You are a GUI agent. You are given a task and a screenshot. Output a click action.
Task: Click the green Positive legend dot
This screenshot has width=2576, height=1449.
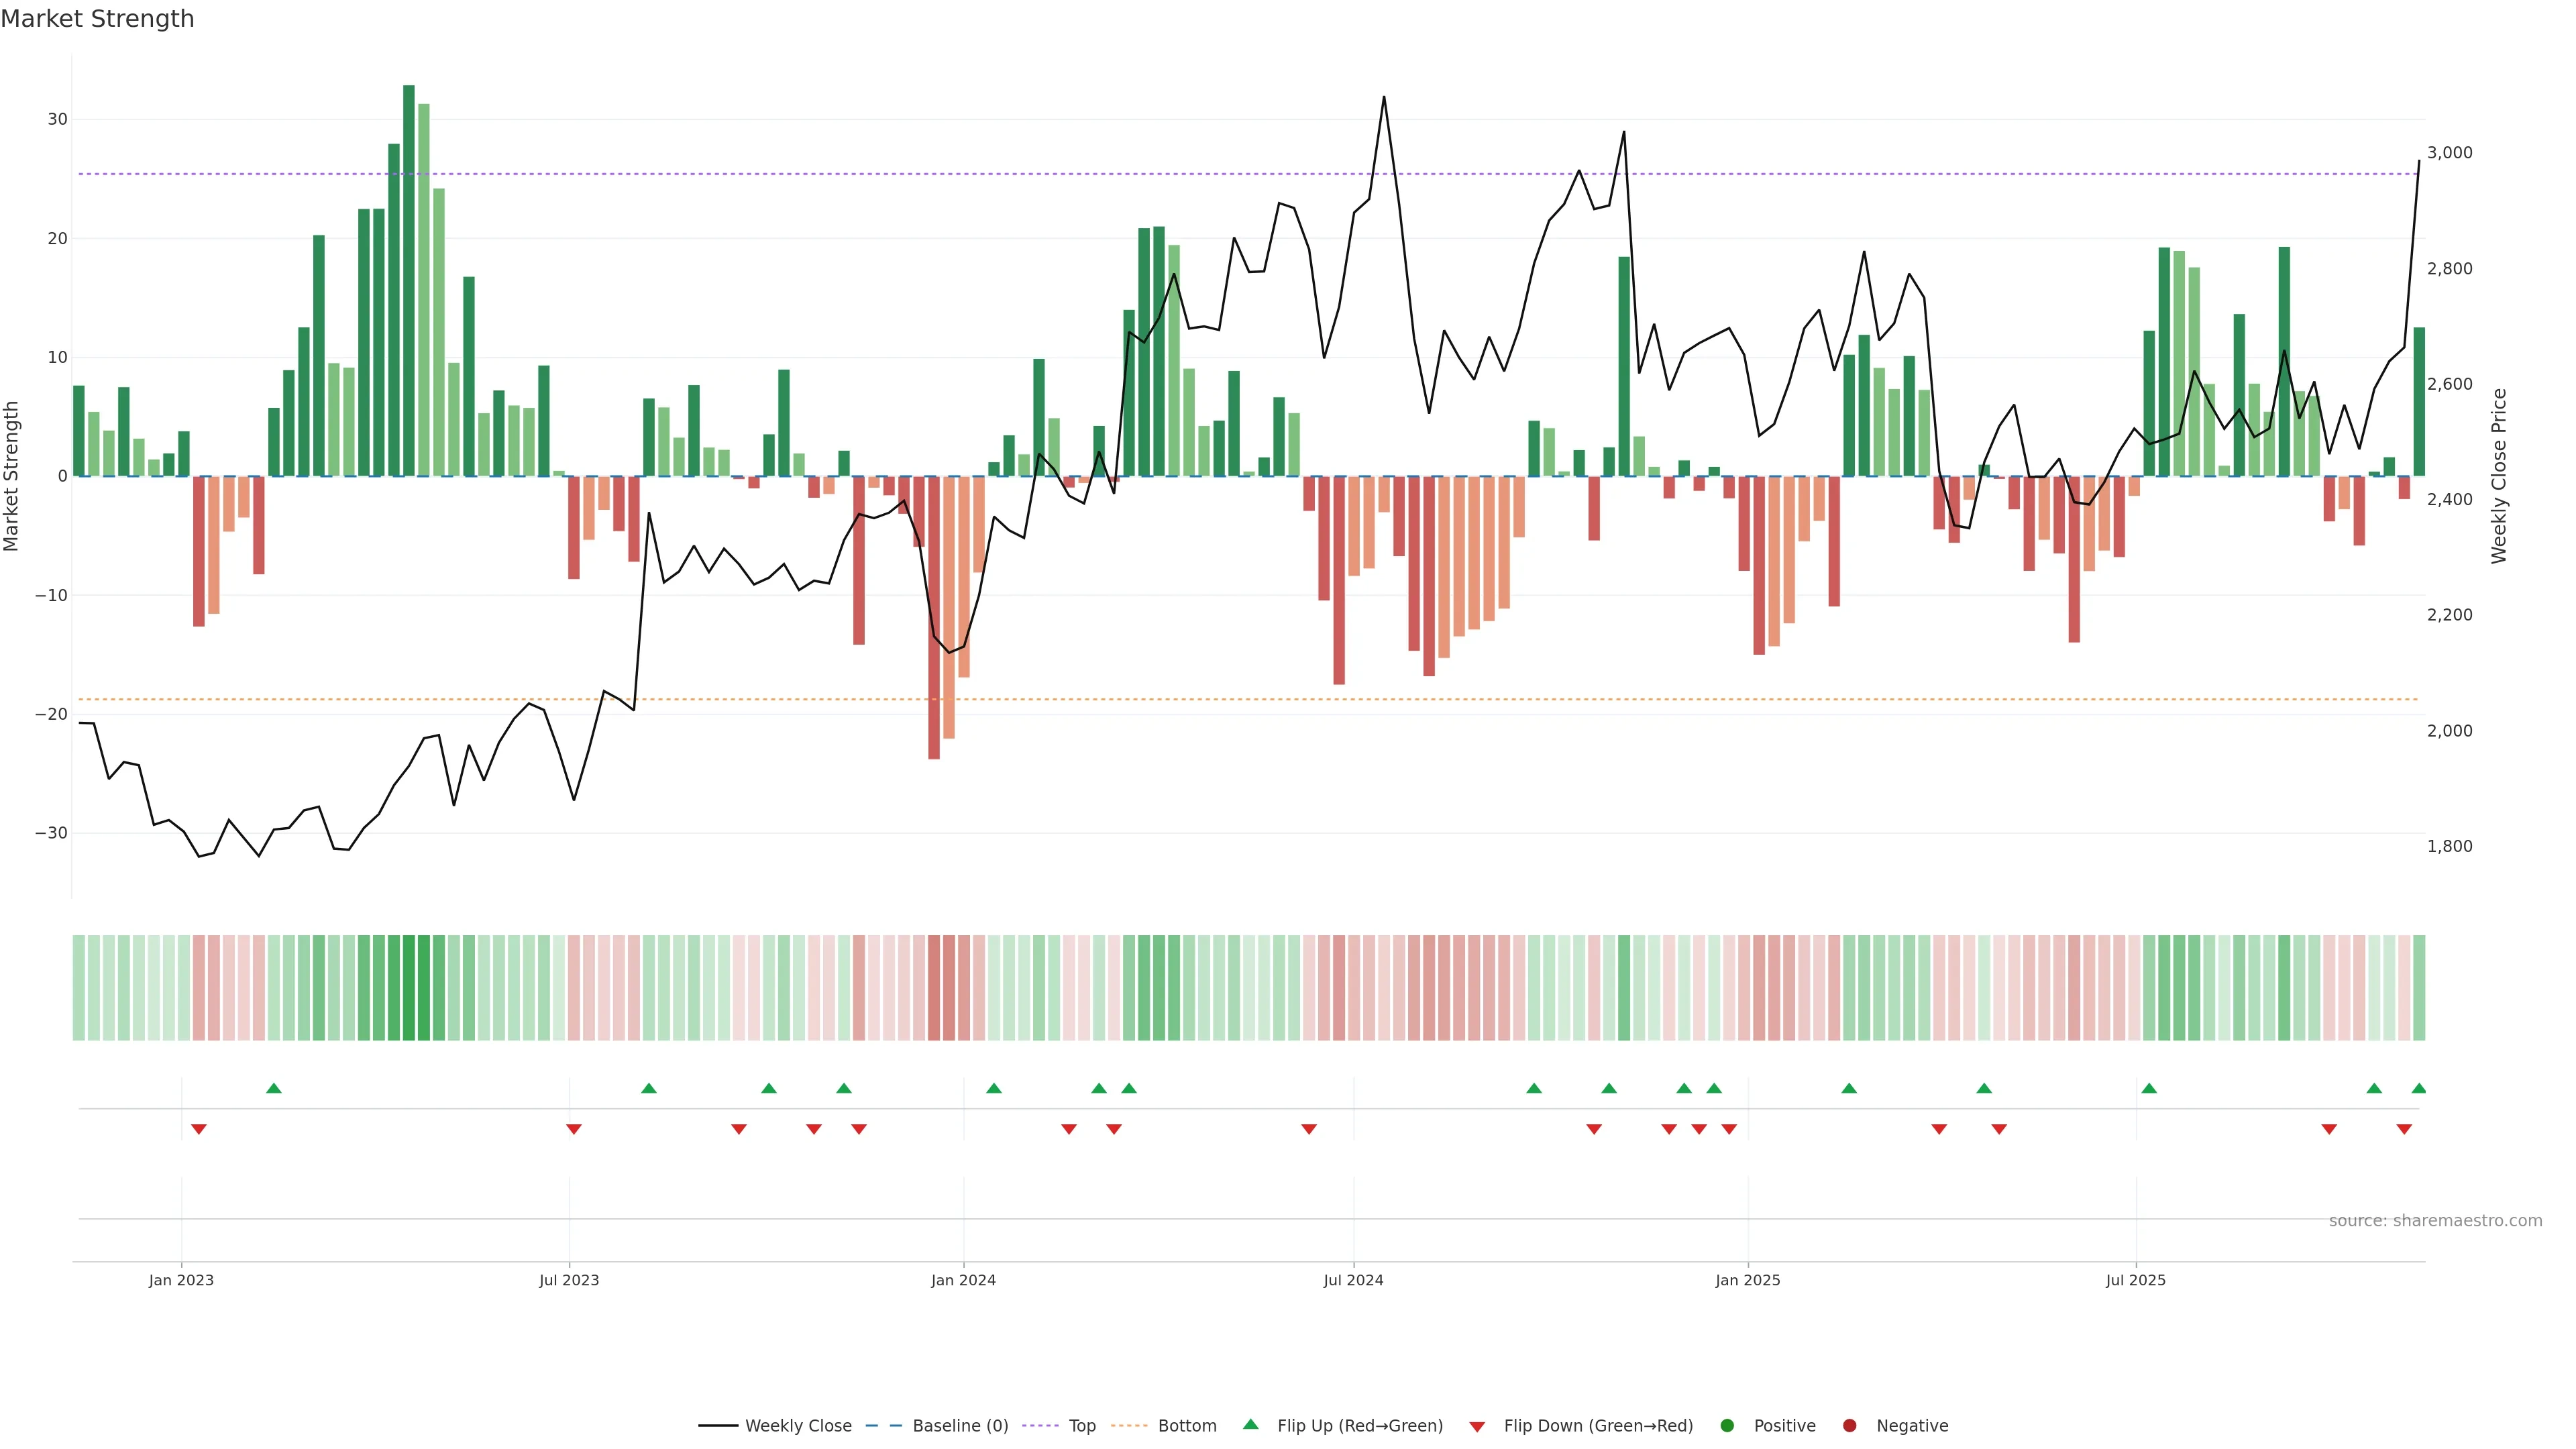click(x=1727, y=1426)
